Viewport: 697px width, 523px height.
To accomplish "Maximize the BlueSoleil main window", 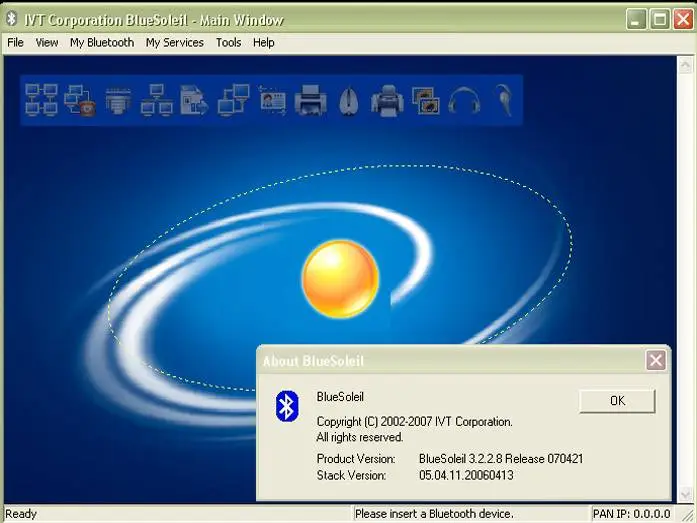I will pyautogui.click(x=660, y=20).
